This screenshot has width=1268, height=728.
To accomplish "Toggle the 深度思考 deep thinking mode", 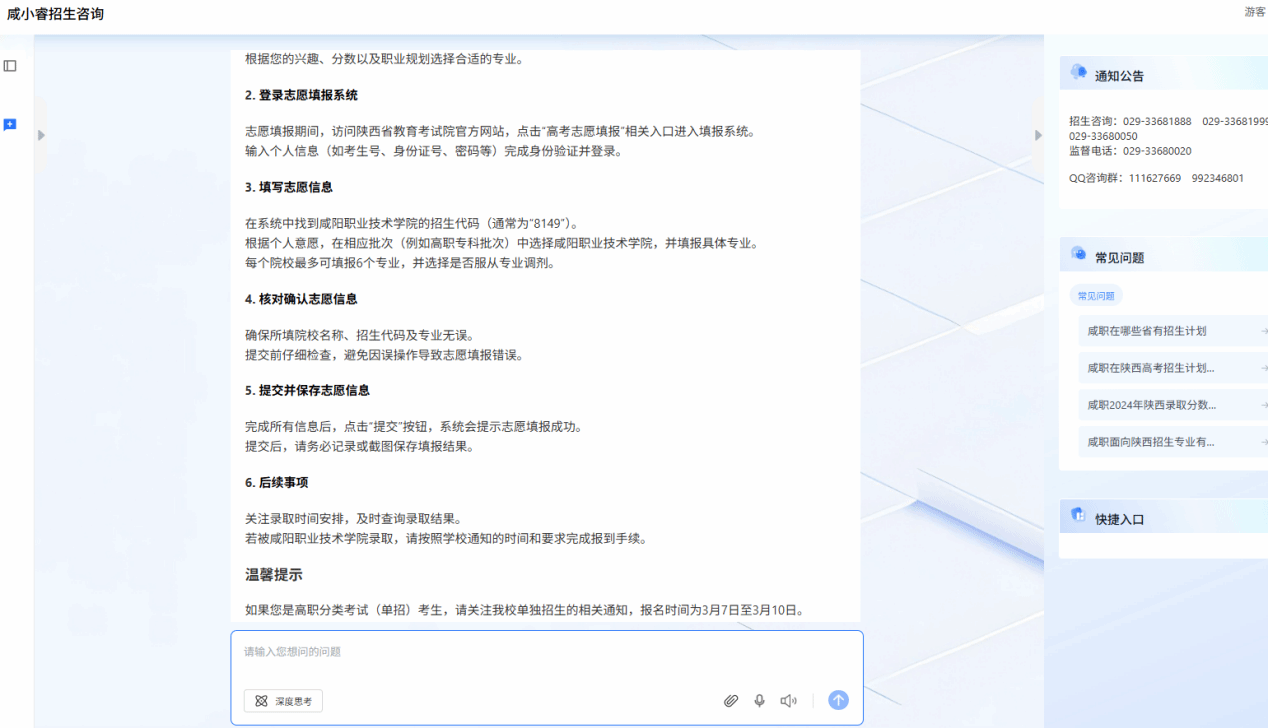I will coord(283,701).
